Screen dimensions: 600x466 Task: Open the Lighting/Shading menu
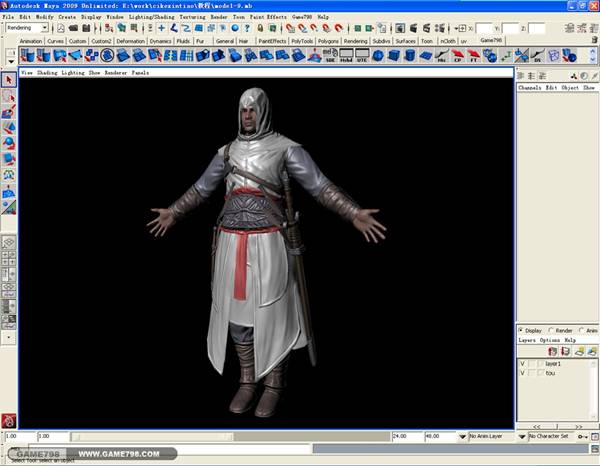coord(153,17)
